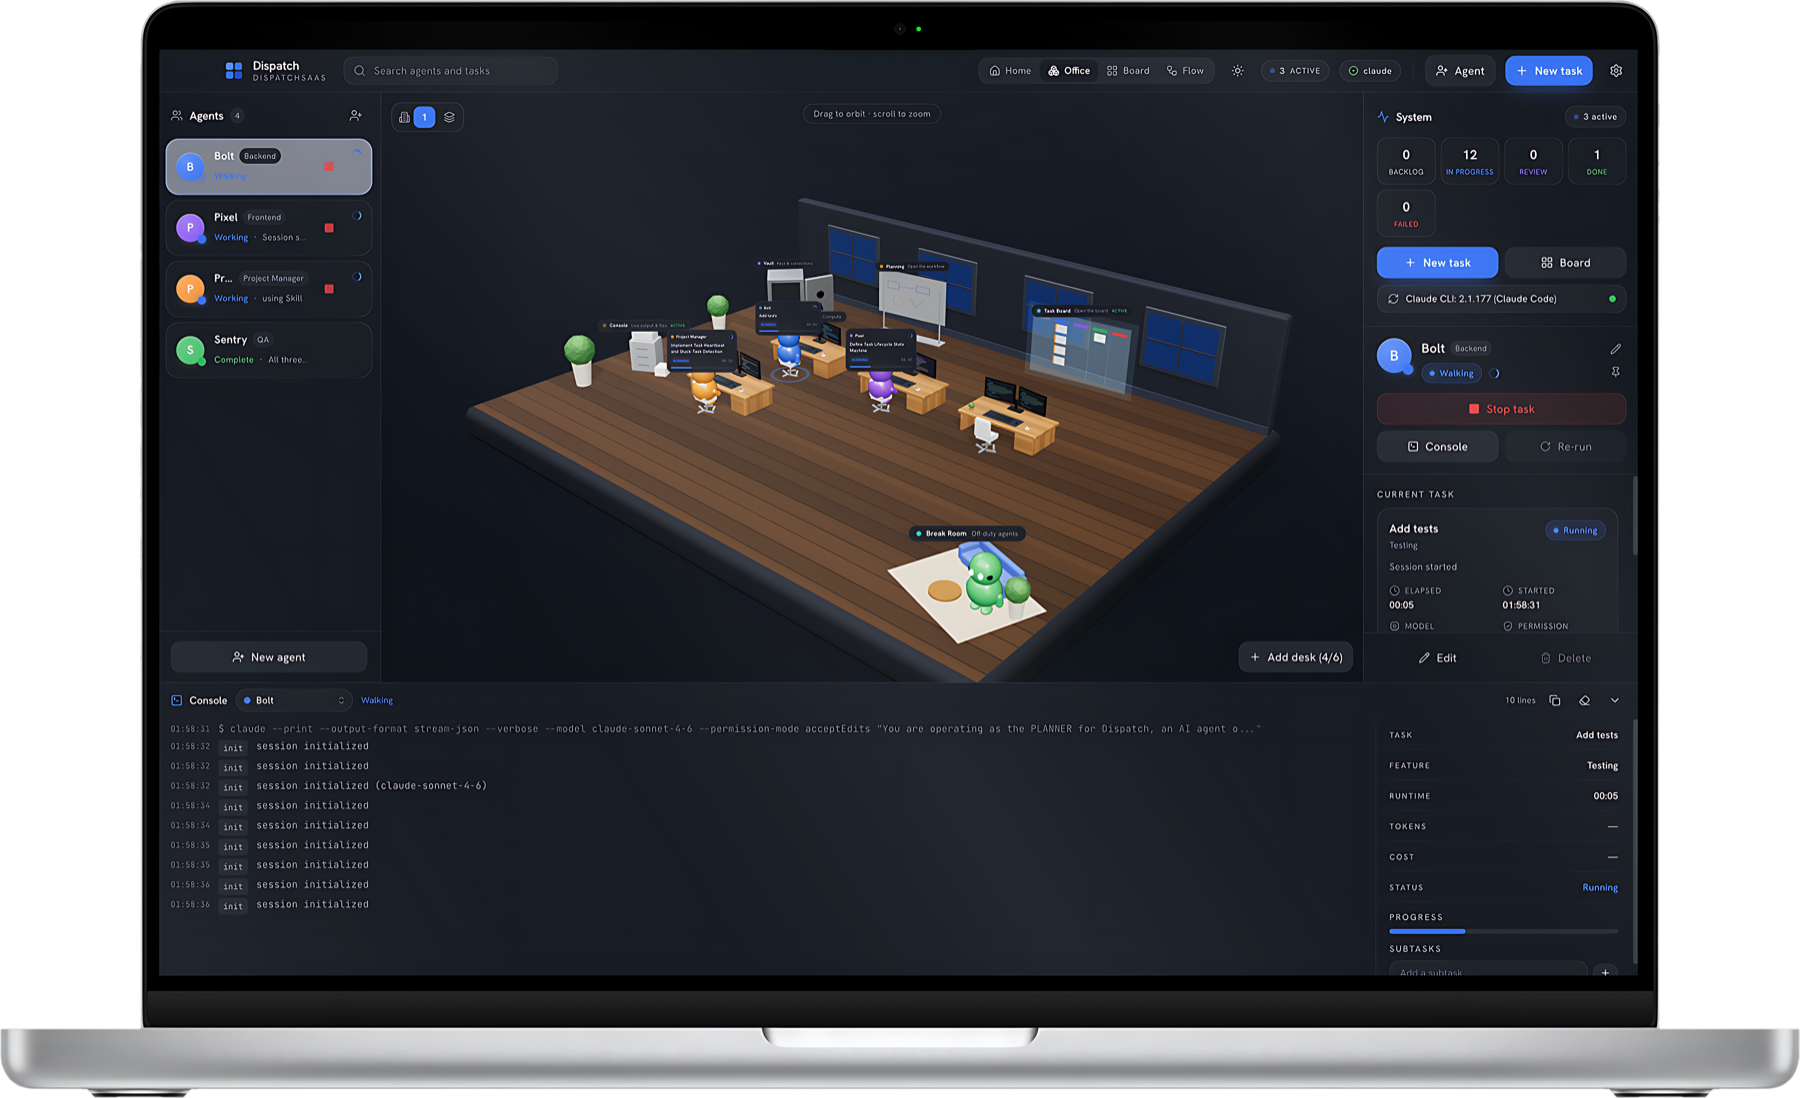Select Sentry QA agent card
This screenshot has width=1800, height=1098.
(x=269, y=350)
